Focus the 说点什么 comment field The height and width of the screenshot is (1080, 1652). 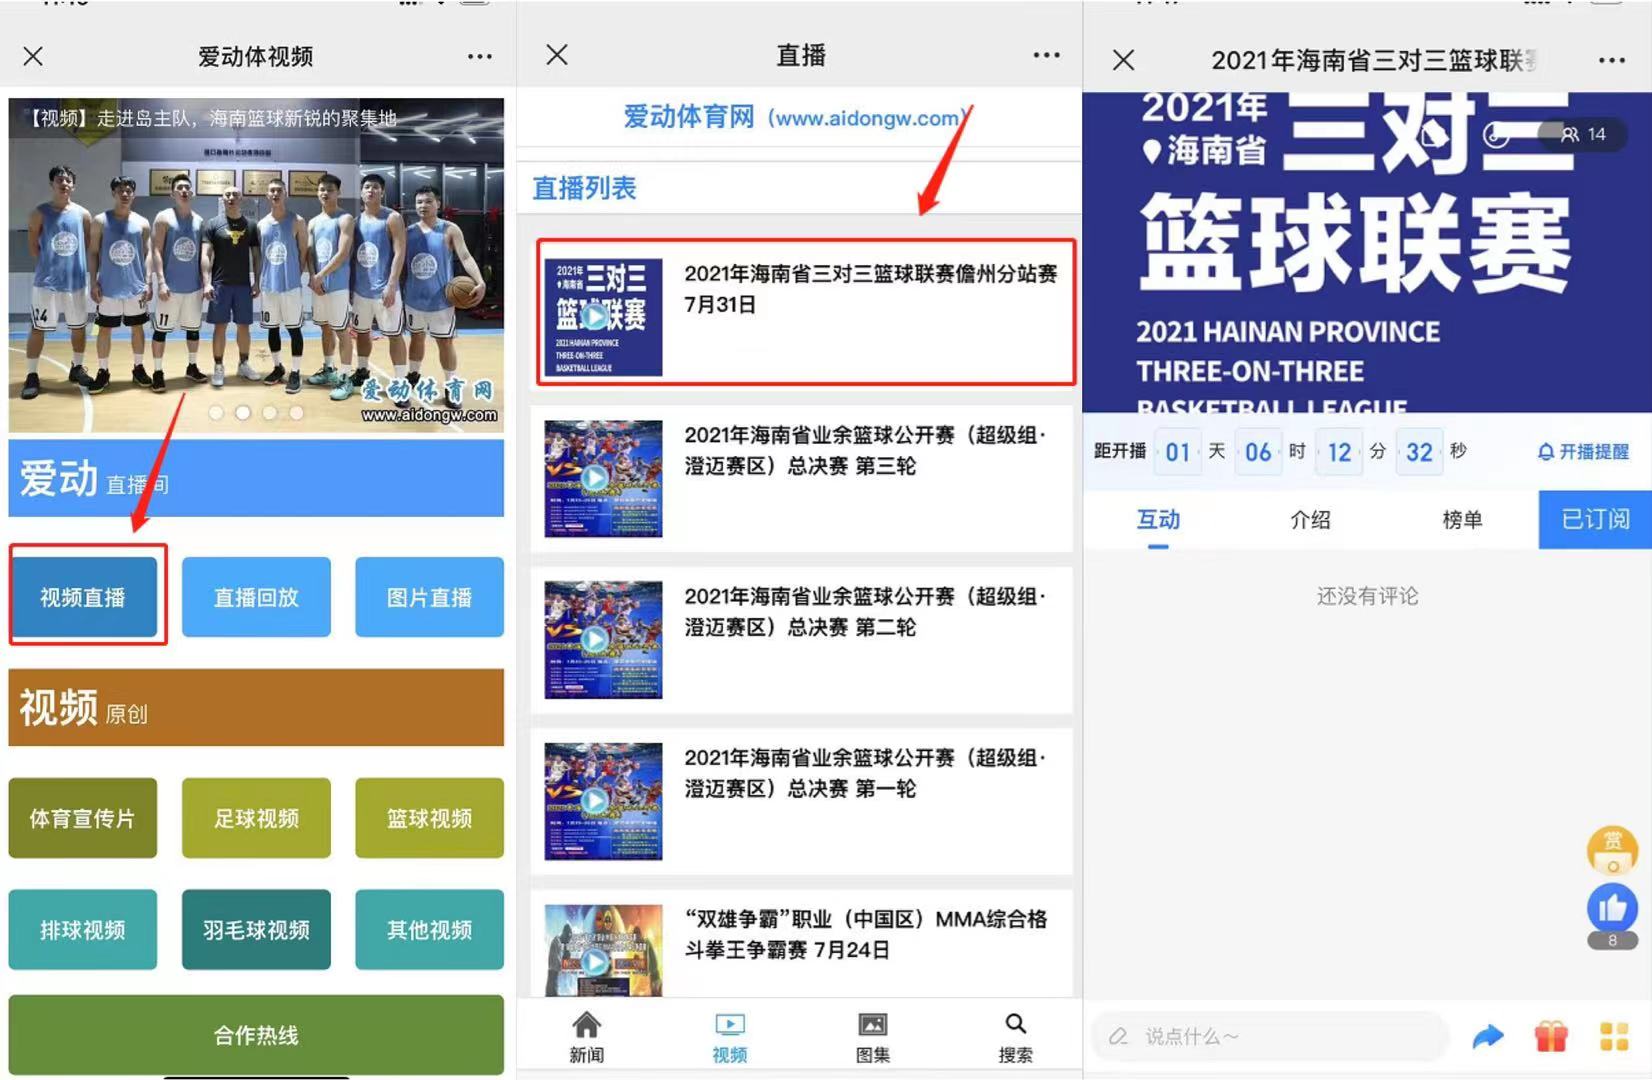click(x=1270, y=1037)
